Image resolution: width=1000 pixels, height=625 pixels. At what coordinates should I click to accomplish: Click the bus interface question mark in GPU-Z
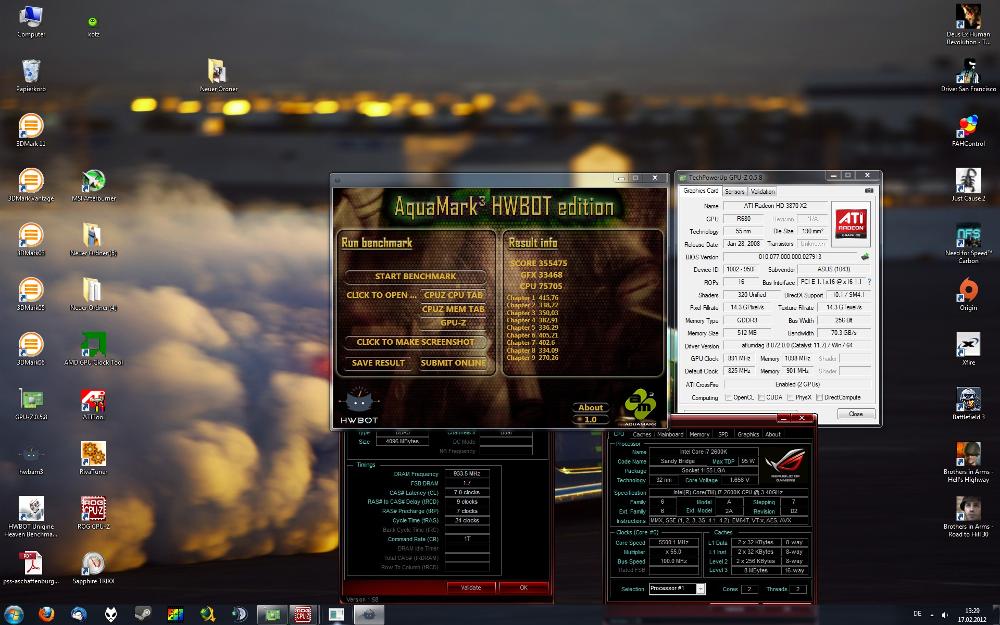pyautogui.click(x=869, y=282)
